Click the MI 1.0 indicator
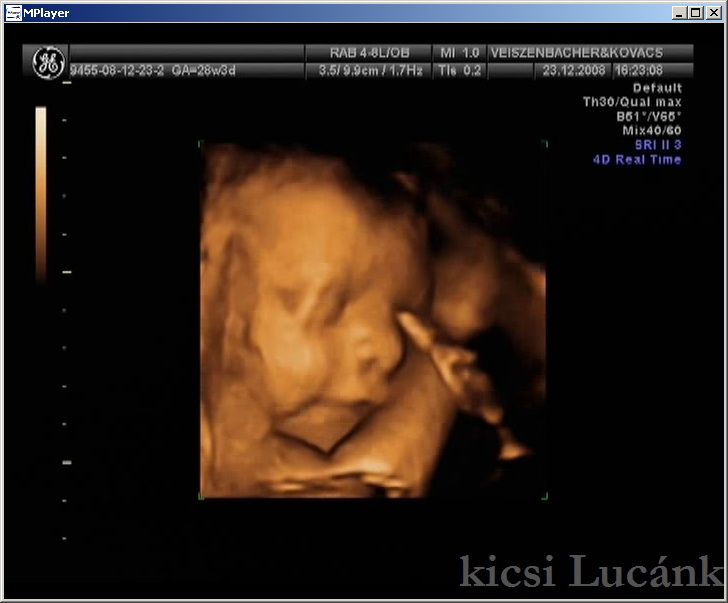Screen dimensions: 728x603 pyautogui.click(x=459, y=52)
